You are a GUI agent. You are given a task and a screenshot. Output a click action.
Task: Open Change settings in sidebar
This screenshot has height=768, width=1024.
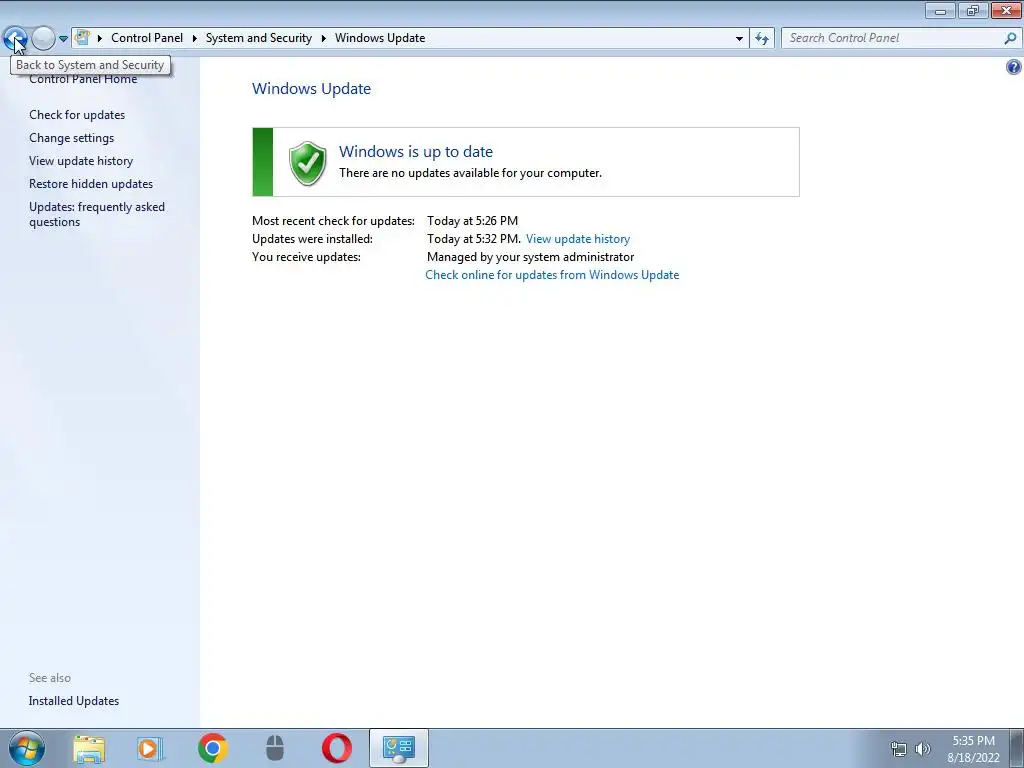72,138
